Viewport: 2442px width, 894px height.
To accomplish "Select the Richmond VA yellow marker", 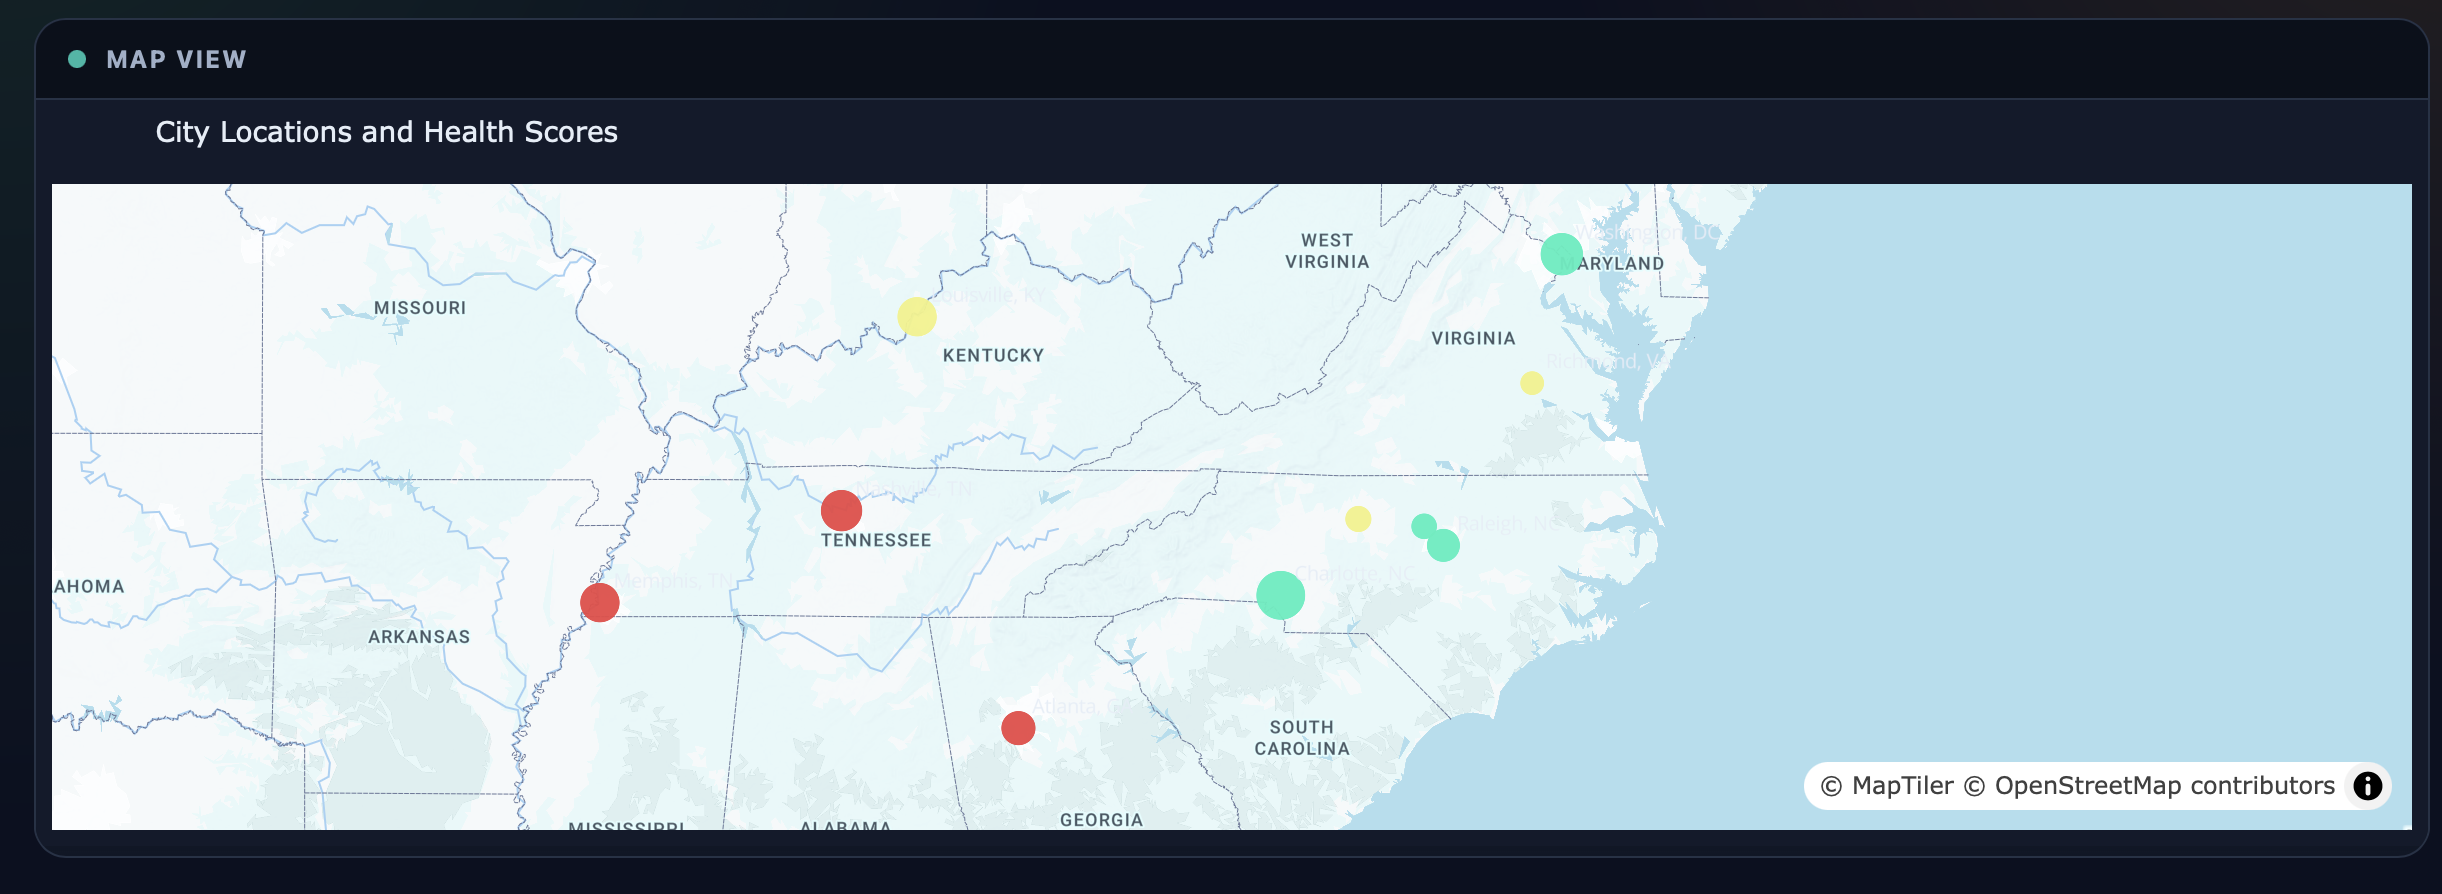I will [x=1532, y=383].
